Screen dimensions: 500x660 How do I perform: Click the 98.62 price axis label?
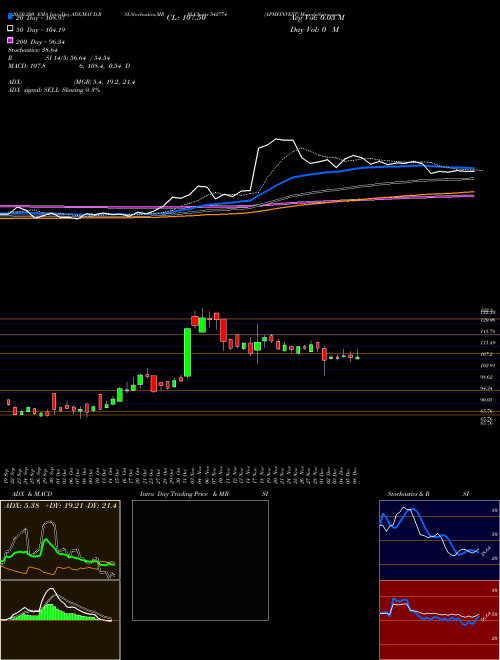coord(487,377)
